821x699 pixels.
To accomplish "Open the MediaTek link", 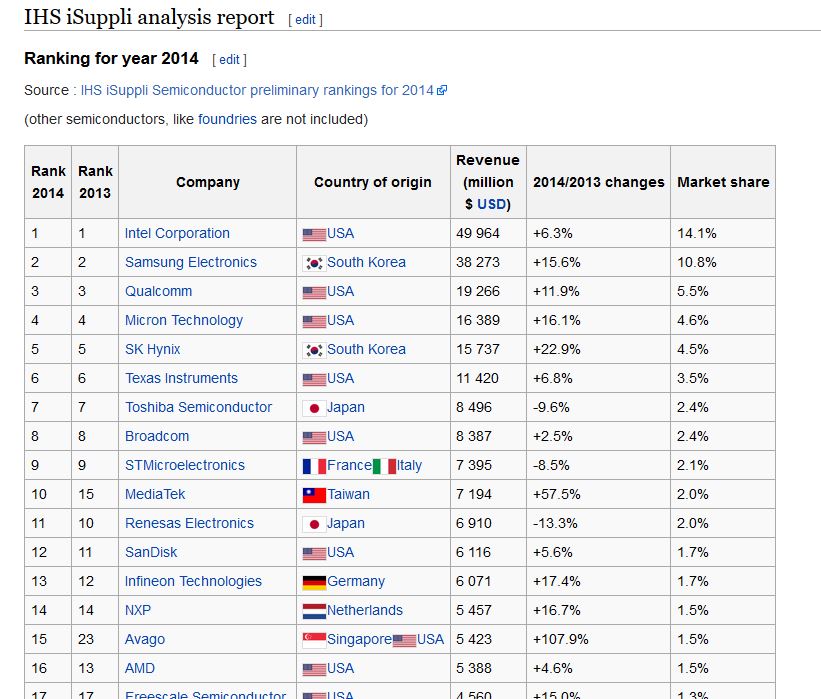I will point(155,494).
